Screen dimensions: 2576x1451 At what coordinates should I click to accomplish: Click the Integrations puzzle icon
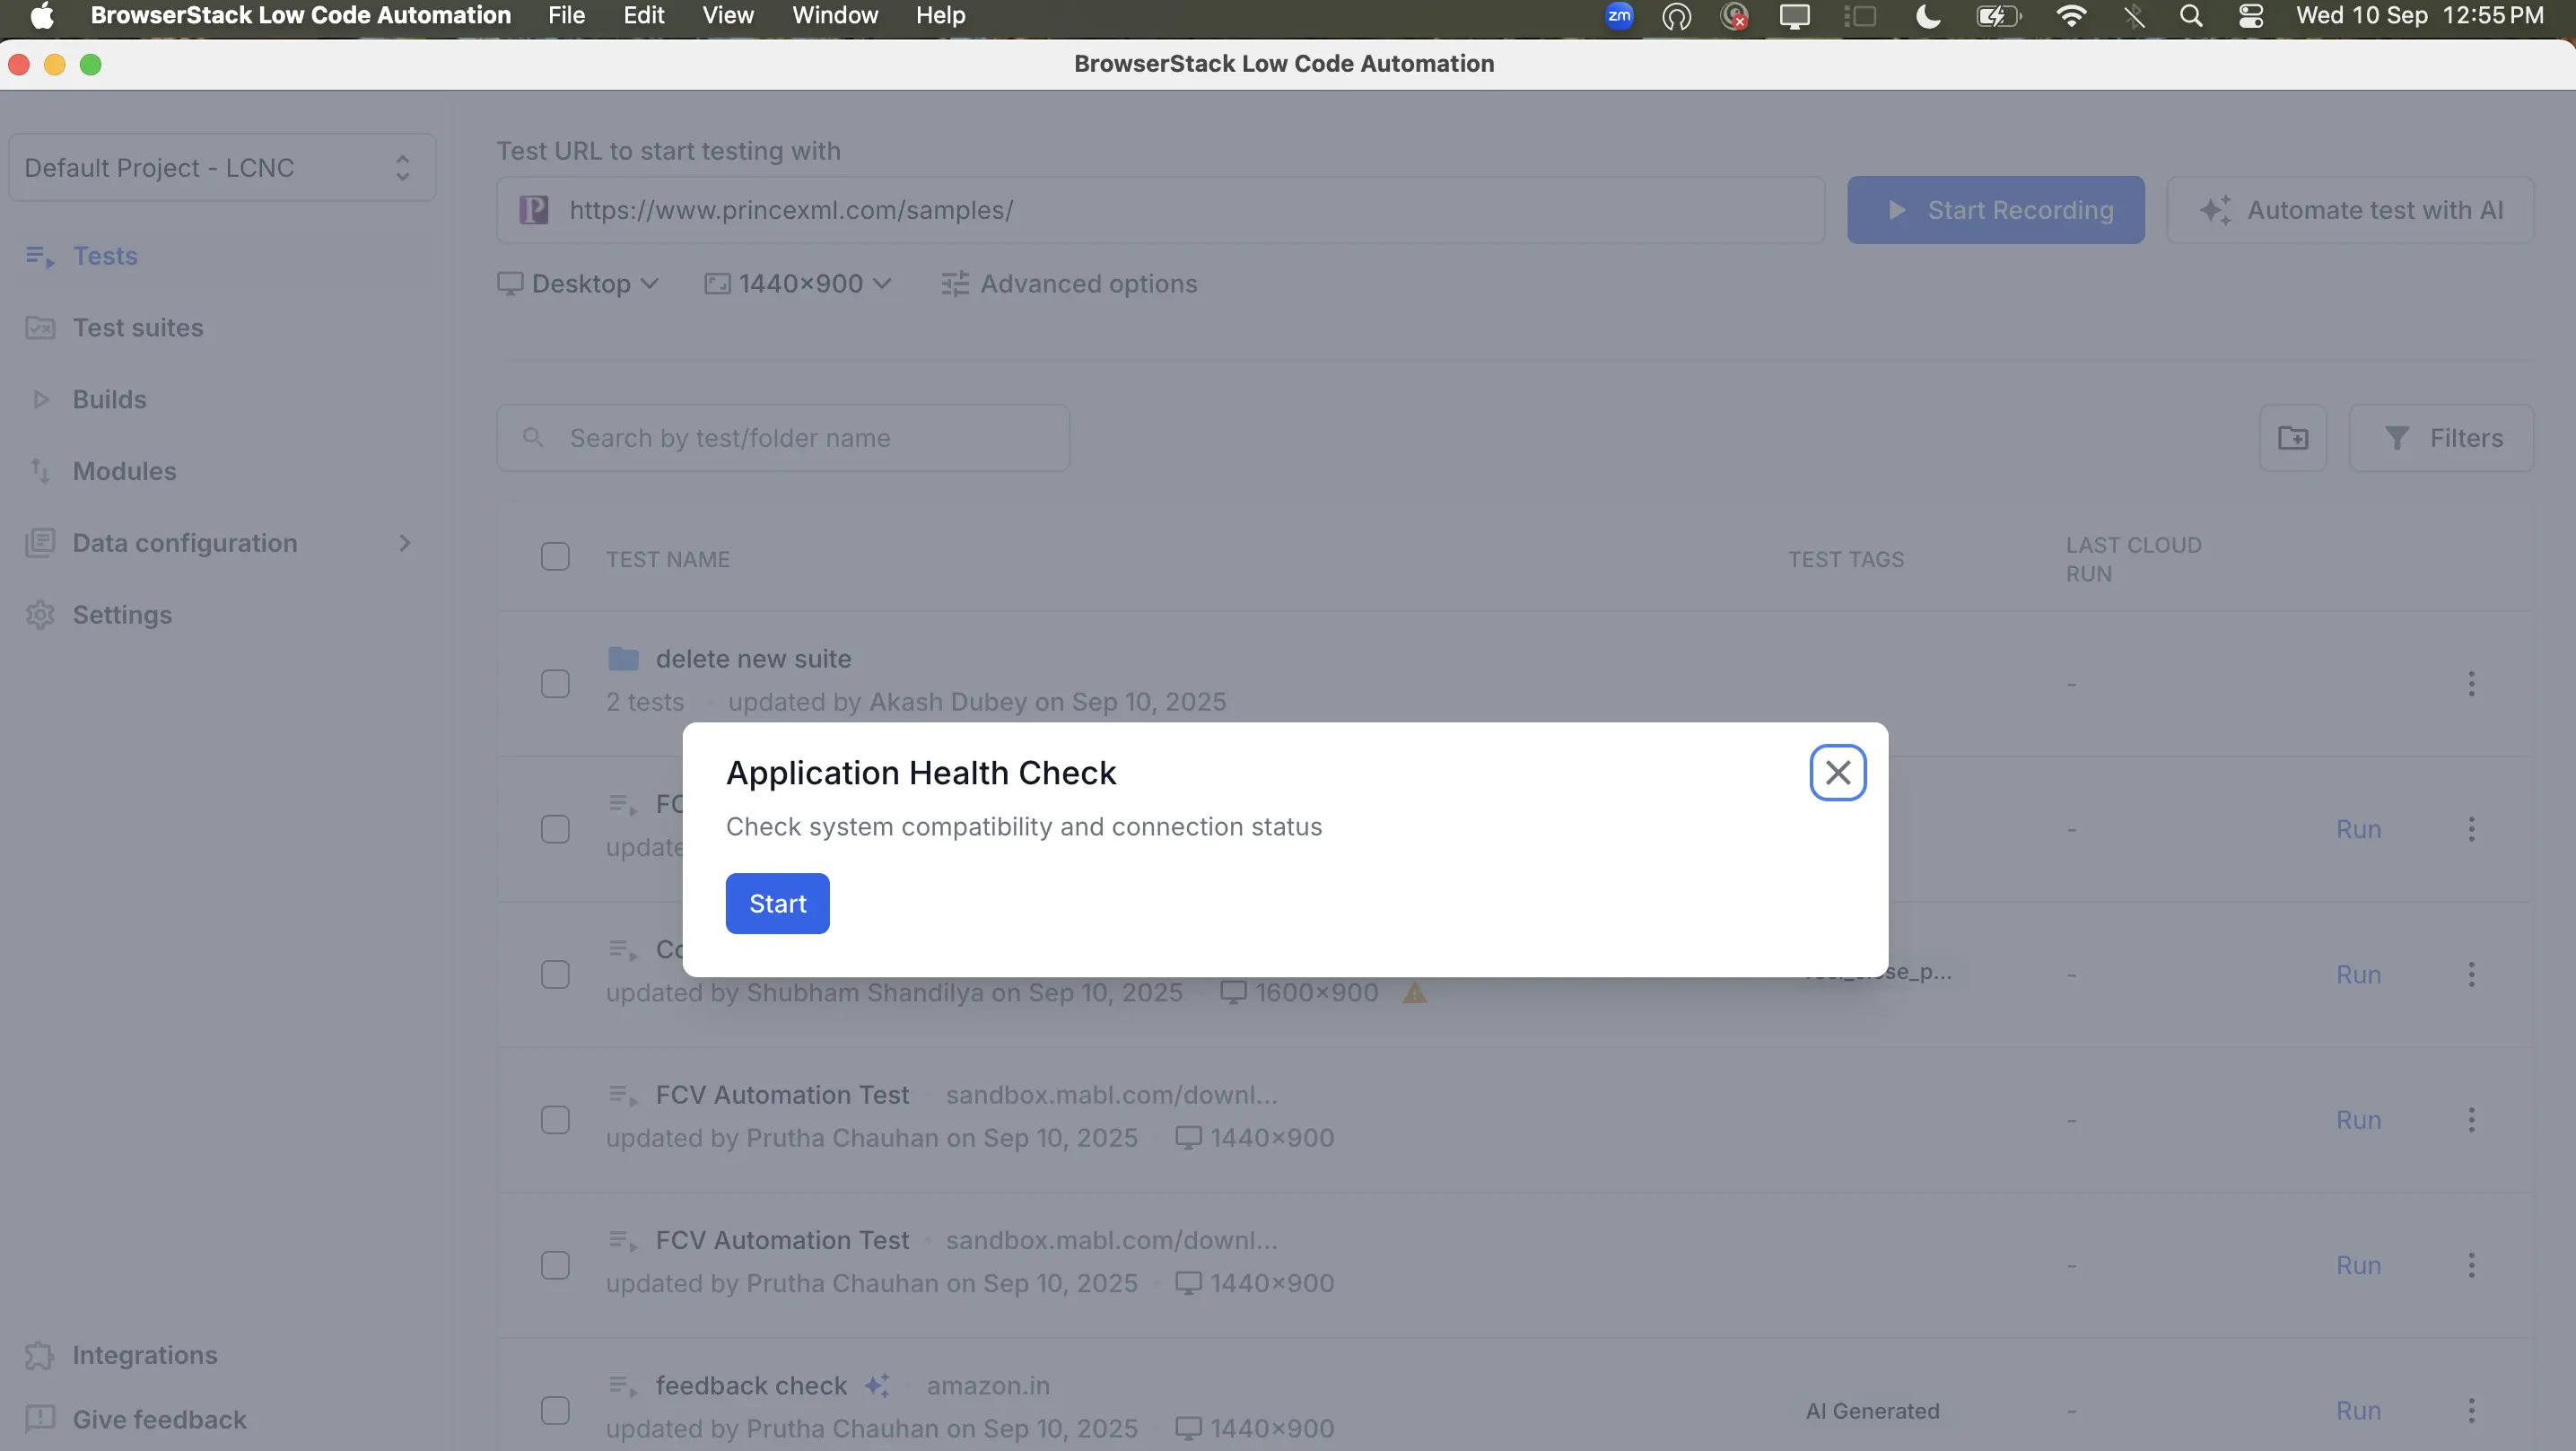pyautogui.click(x=40, y=1355)
